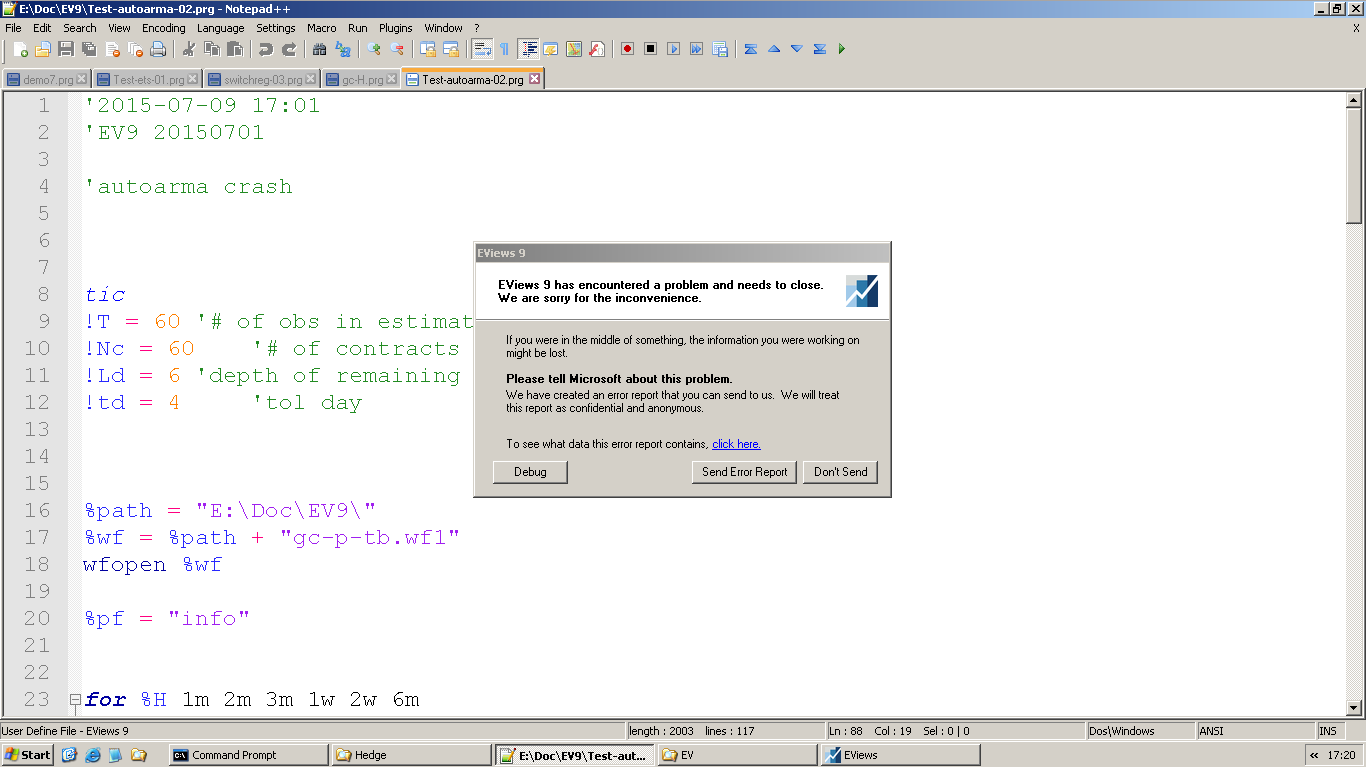Click the Save All toolbar icon
The width and height of the screenshot is (1366, 768).
(x=89, y=49)
